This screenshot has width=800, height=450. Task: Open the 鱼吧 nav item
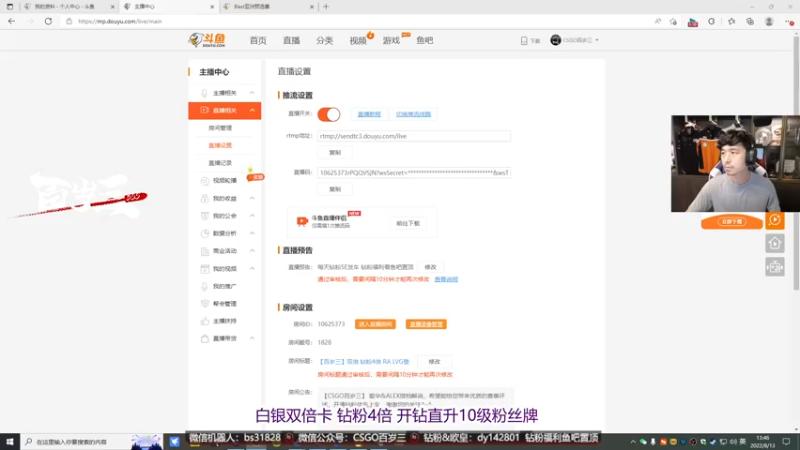tap(424, 40)
